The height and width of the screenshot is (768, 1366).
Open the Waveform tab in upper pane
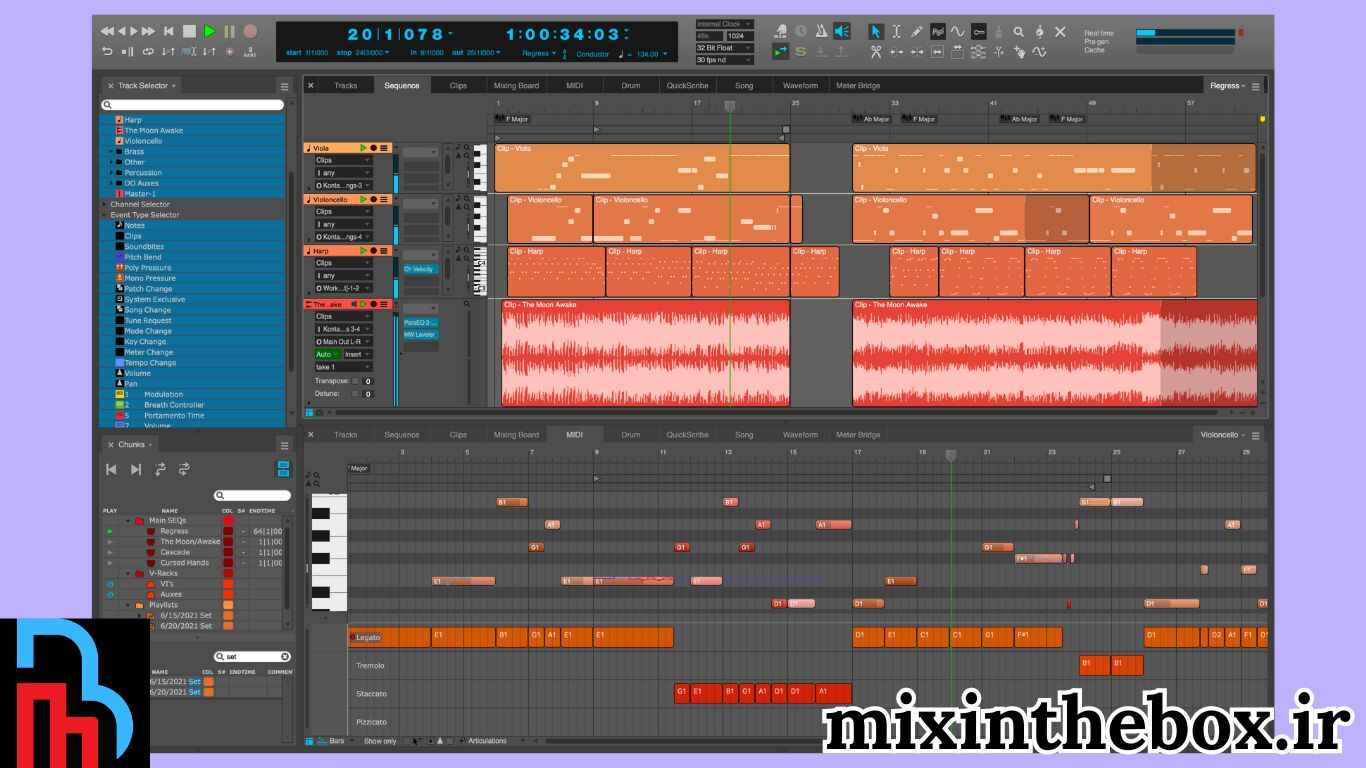coord(800,86)
